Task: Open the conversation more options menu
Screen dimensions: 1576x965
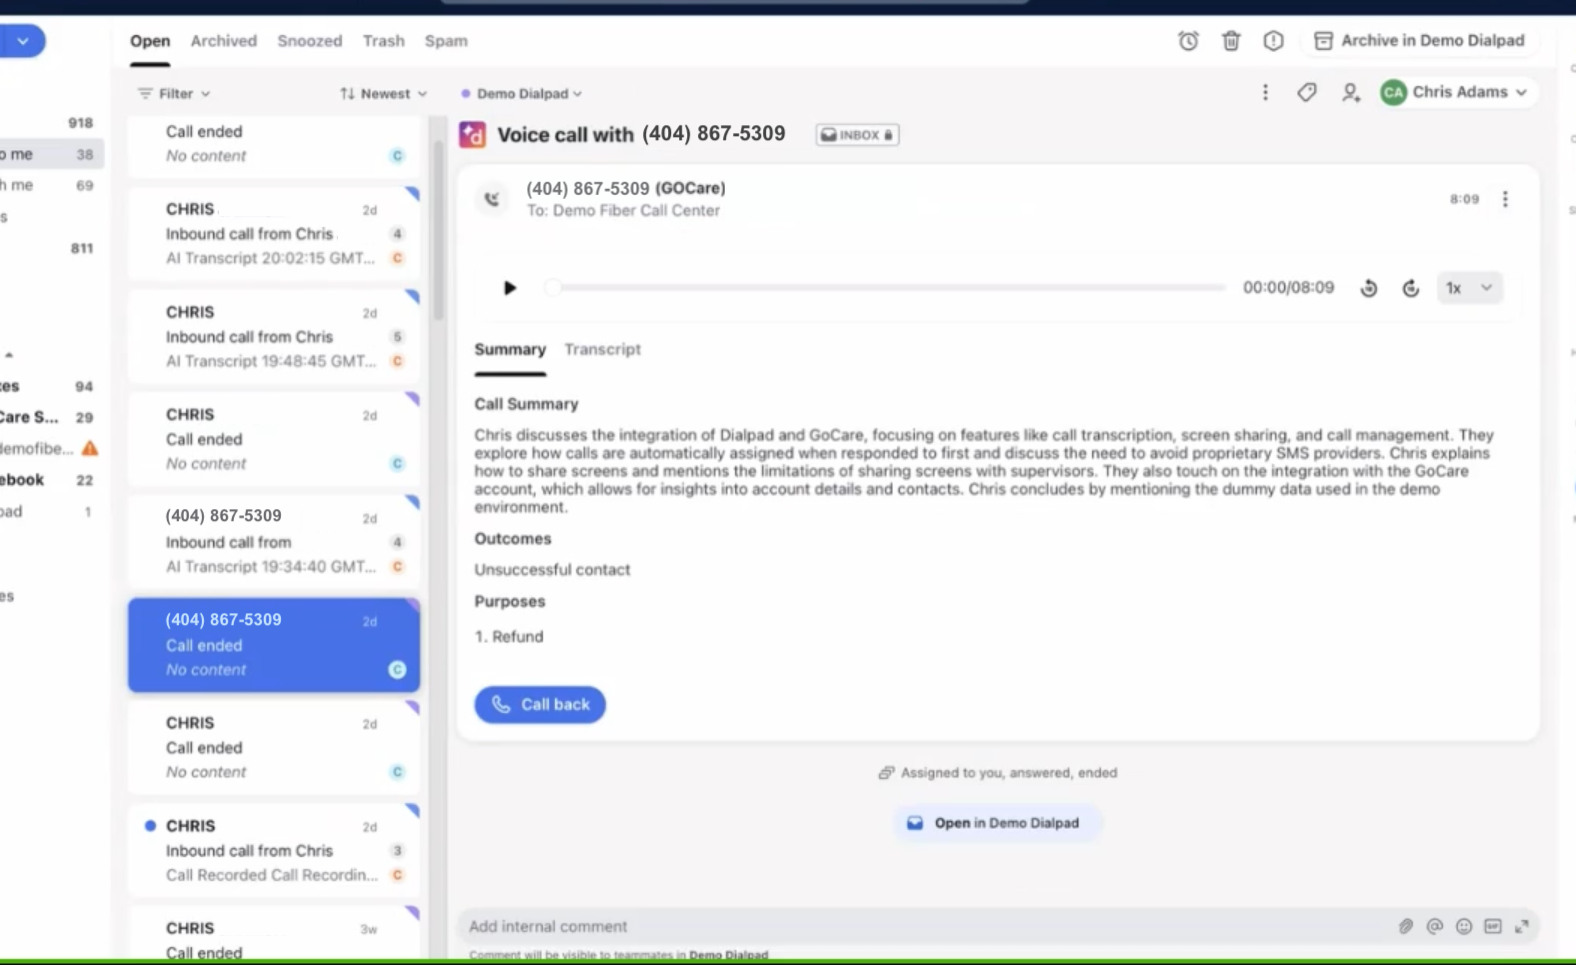Action: tap(1265, 92)
